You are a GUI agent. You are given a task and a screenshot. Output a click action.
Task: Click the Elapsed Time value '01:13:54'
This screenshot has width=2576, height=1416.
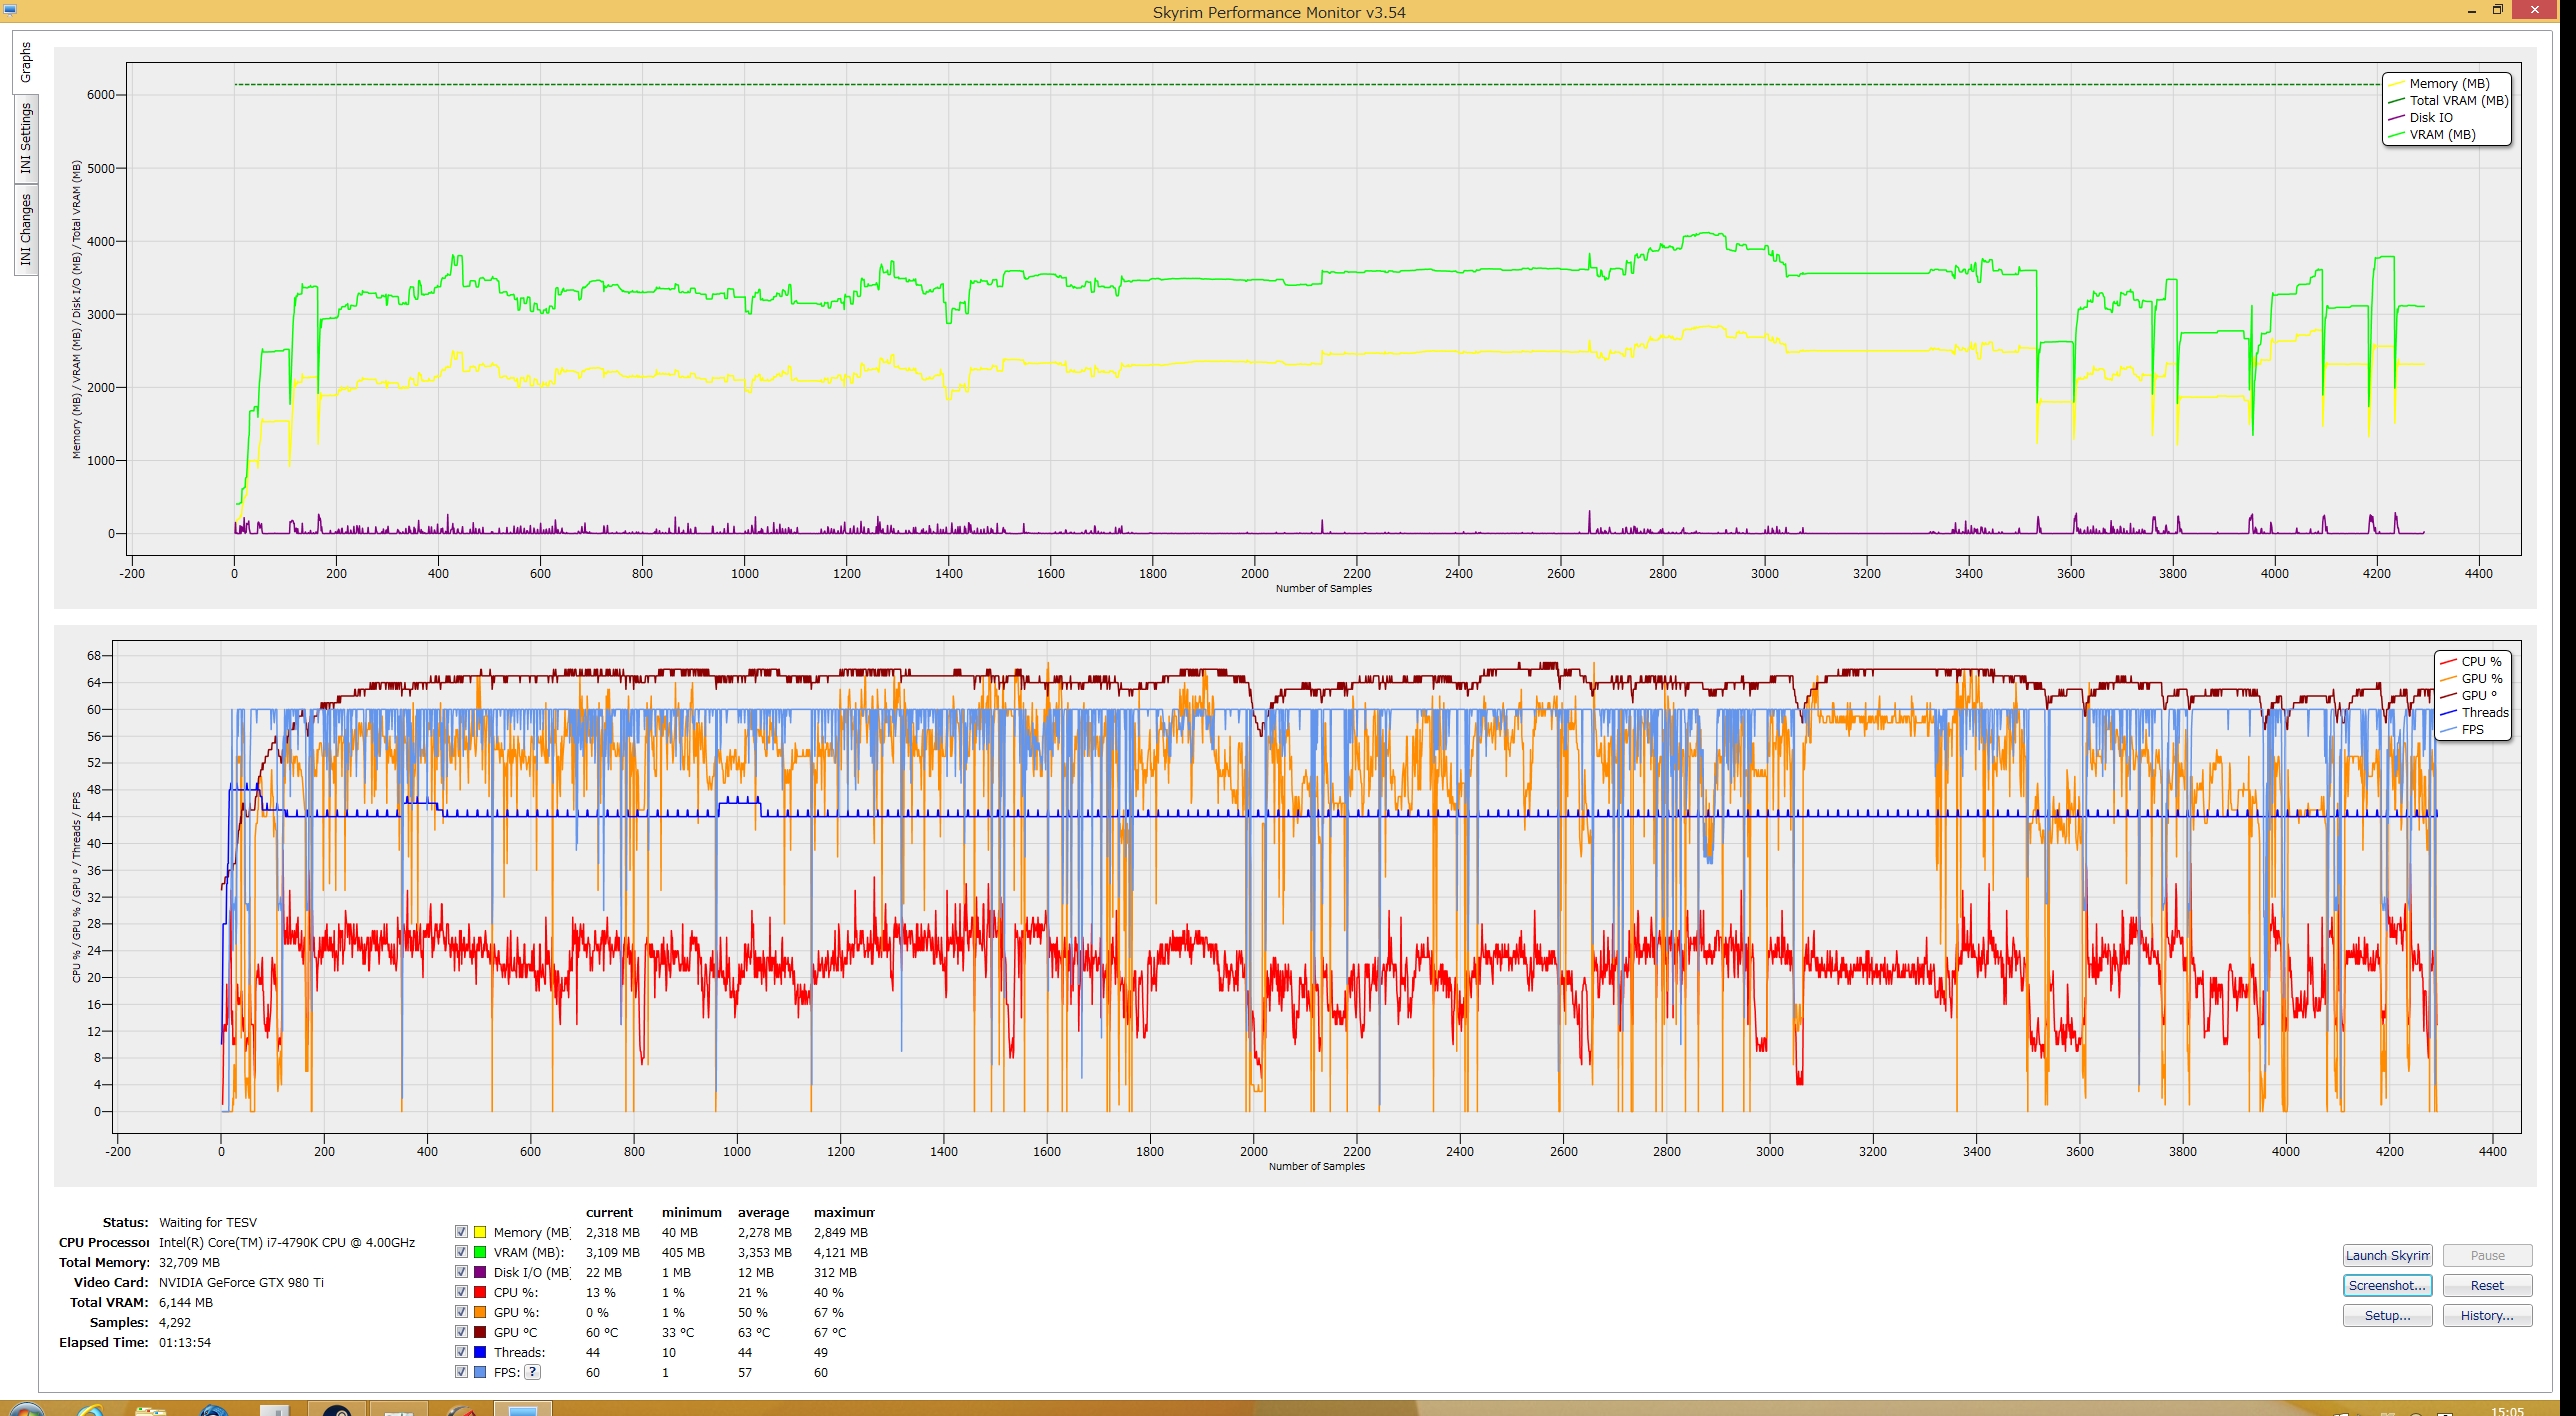click(185, 1342)
